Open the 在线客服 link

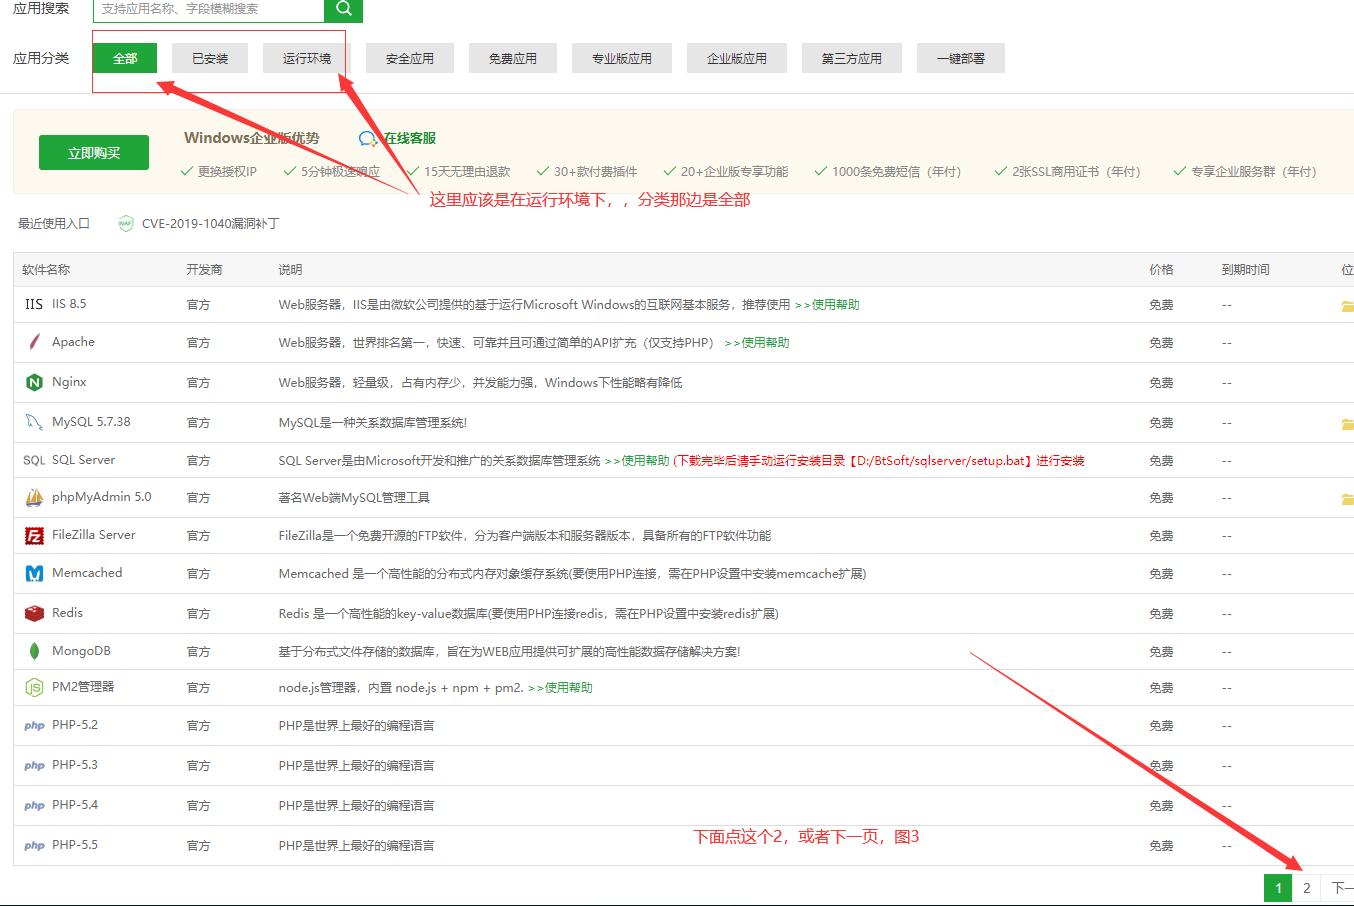(410, 138)
